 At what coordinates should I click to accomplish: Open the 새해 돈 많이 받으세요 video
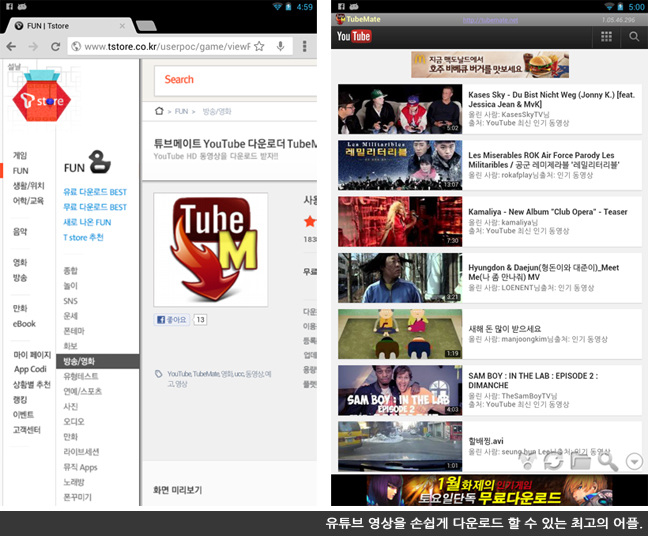[x=490, y=334]
